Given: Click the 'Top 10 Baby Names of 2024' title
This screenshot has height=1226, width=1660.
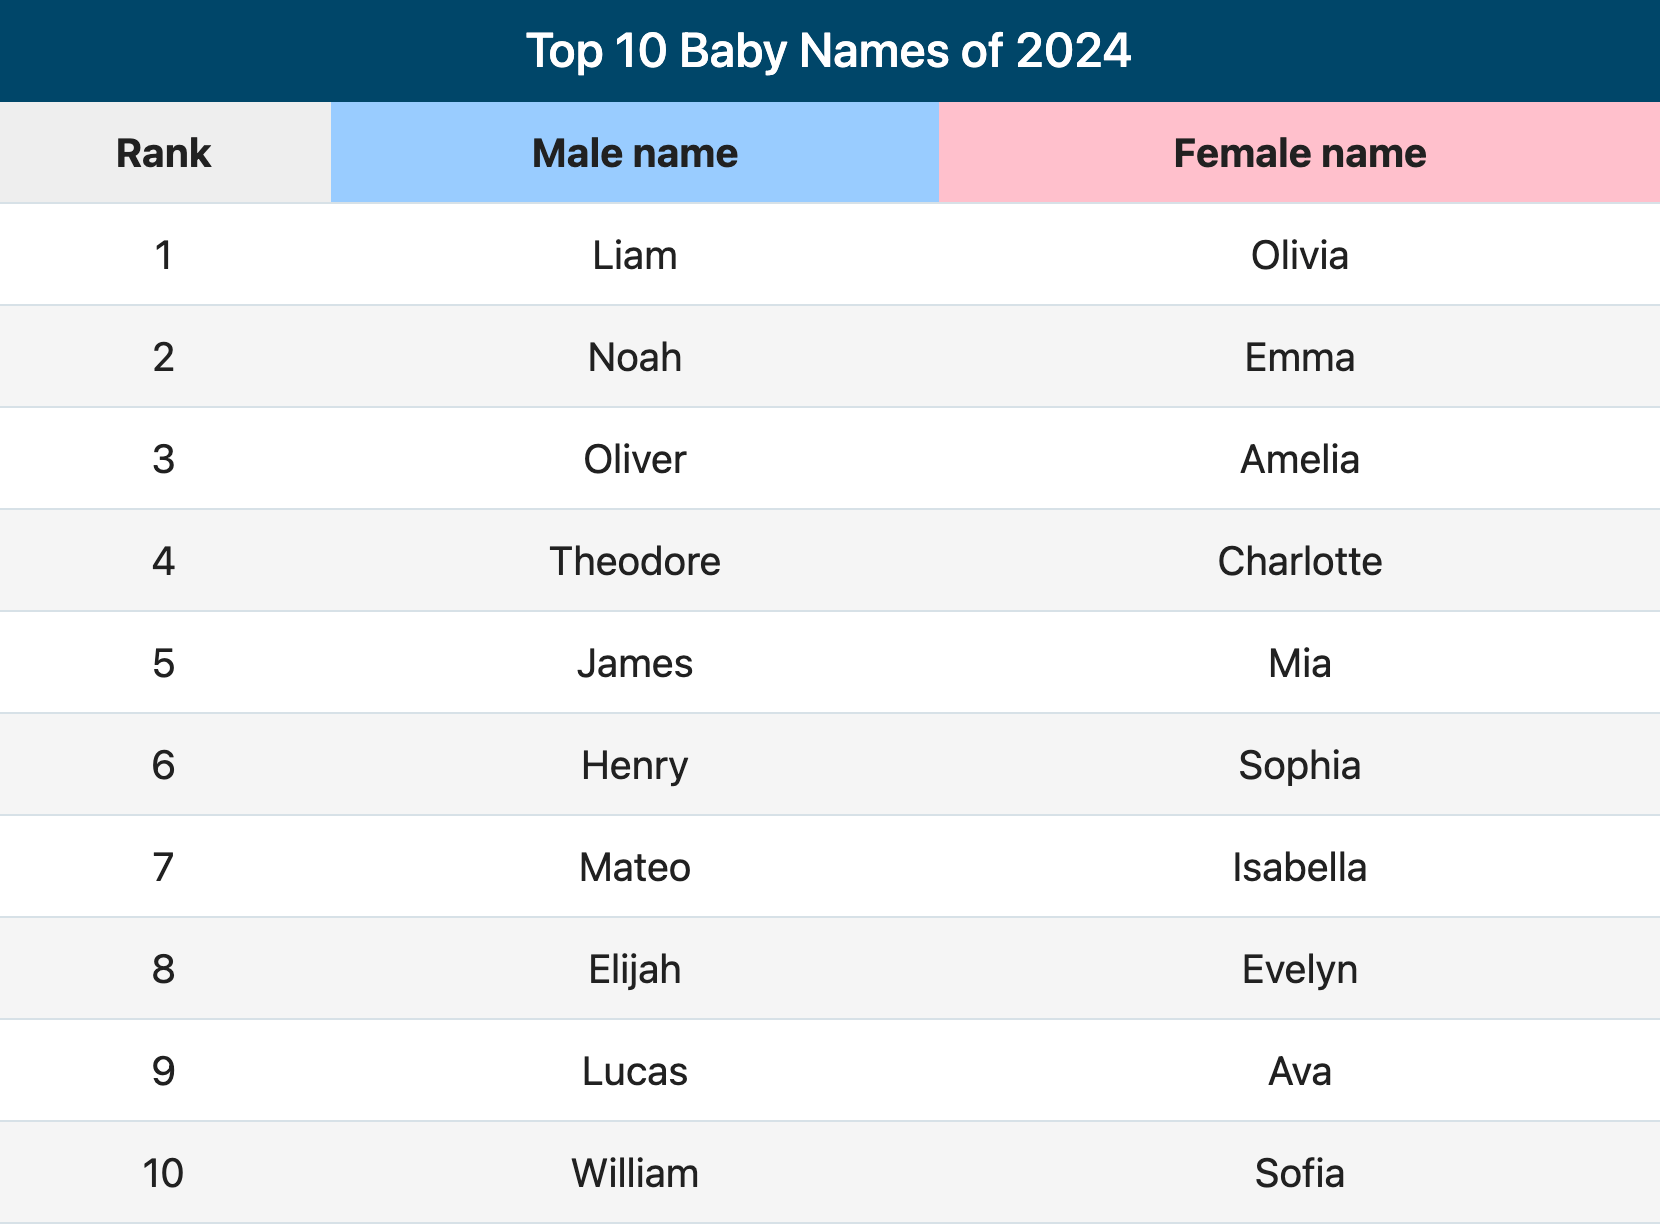Looking at the screenshot, I should click(x=828, y=50).
